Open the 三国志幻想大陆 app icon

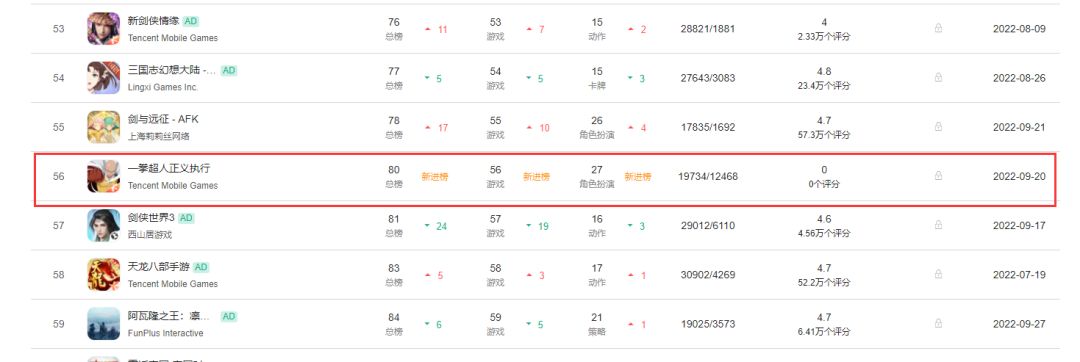[103, 78]
